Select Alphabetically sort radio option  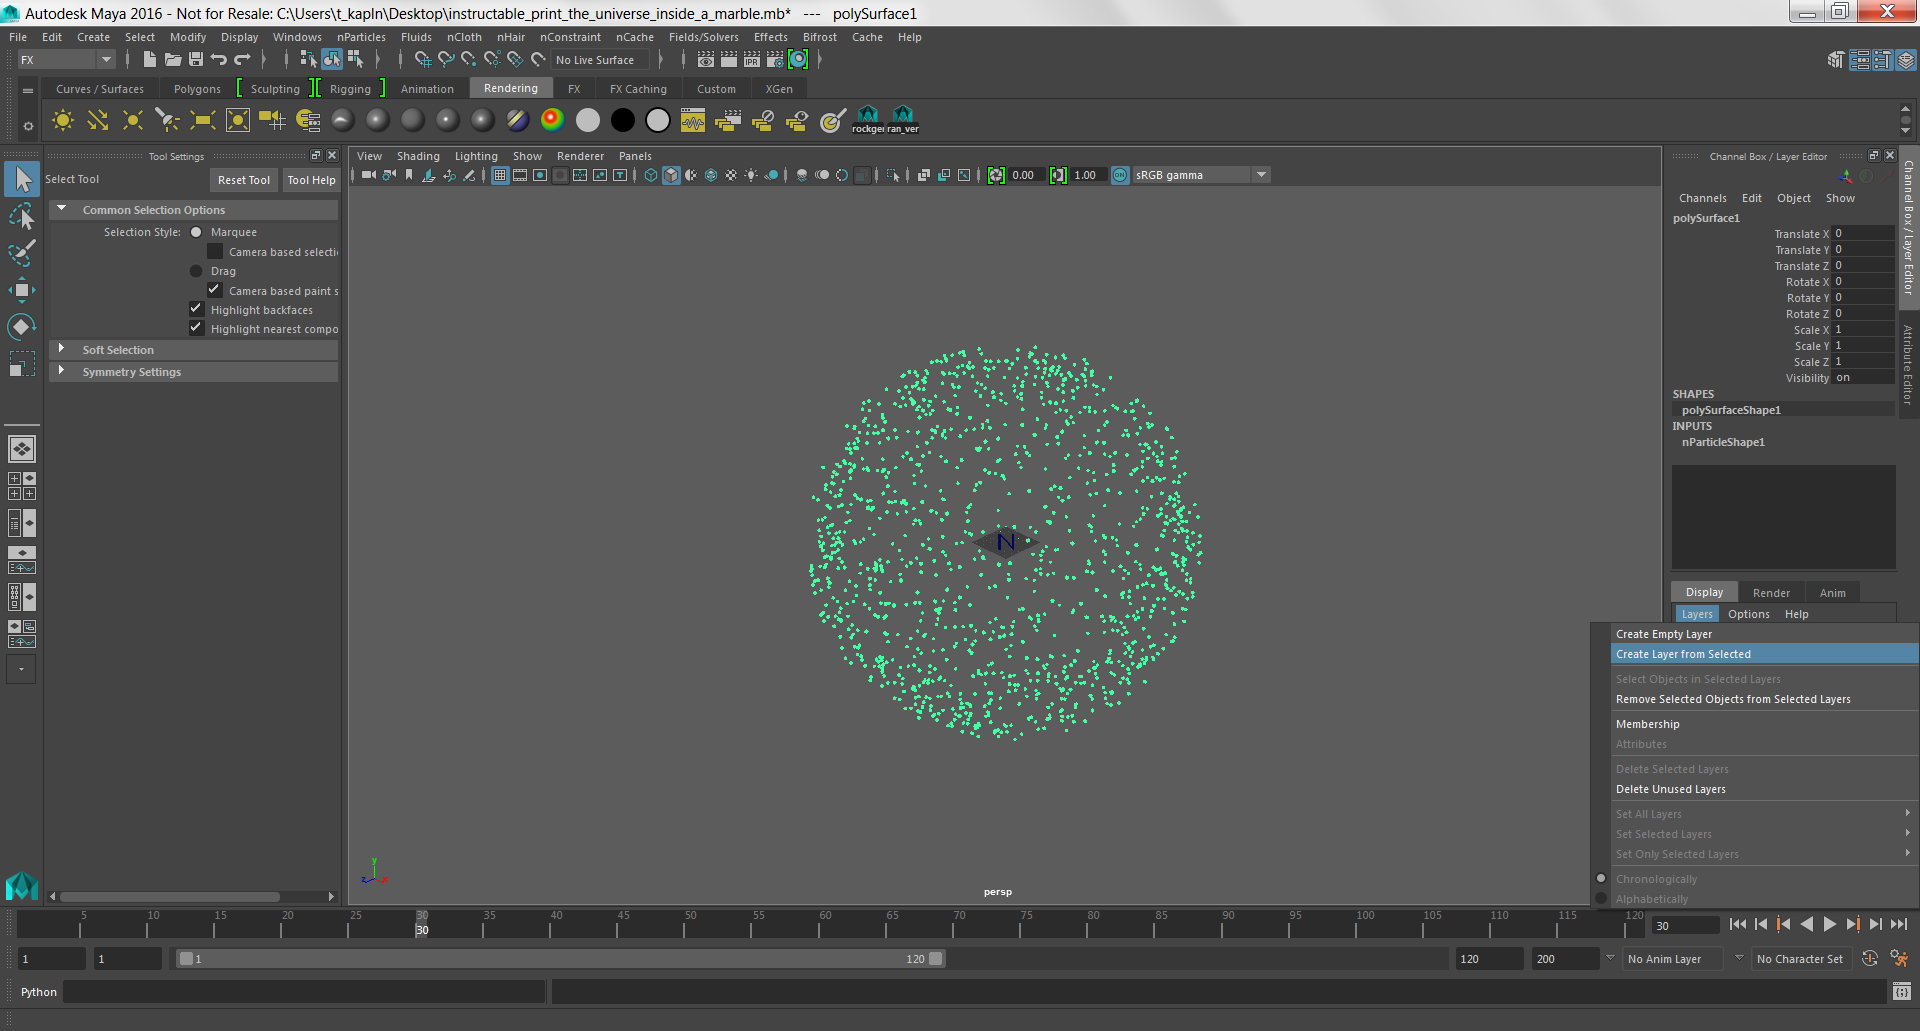pyautogui.click(x=1601, y=899)
